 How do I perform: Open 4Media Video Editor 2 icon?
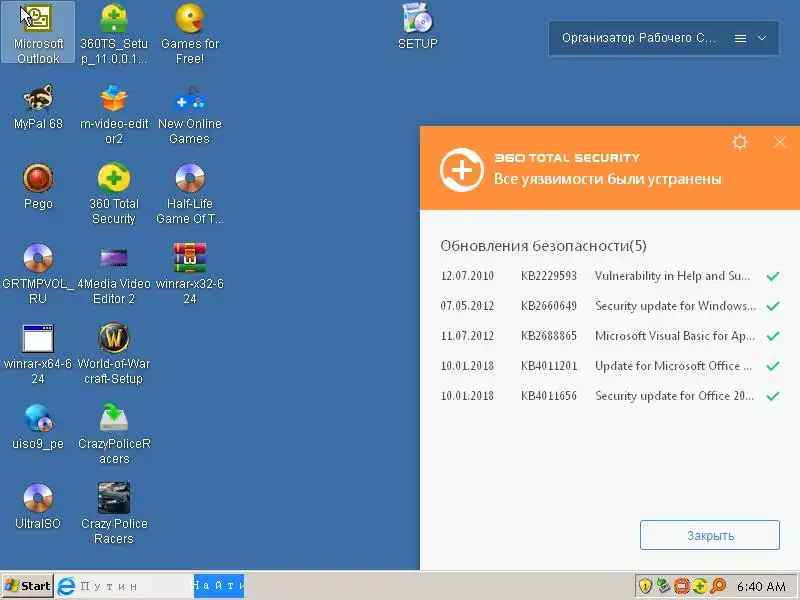click(x=114, y=274)
